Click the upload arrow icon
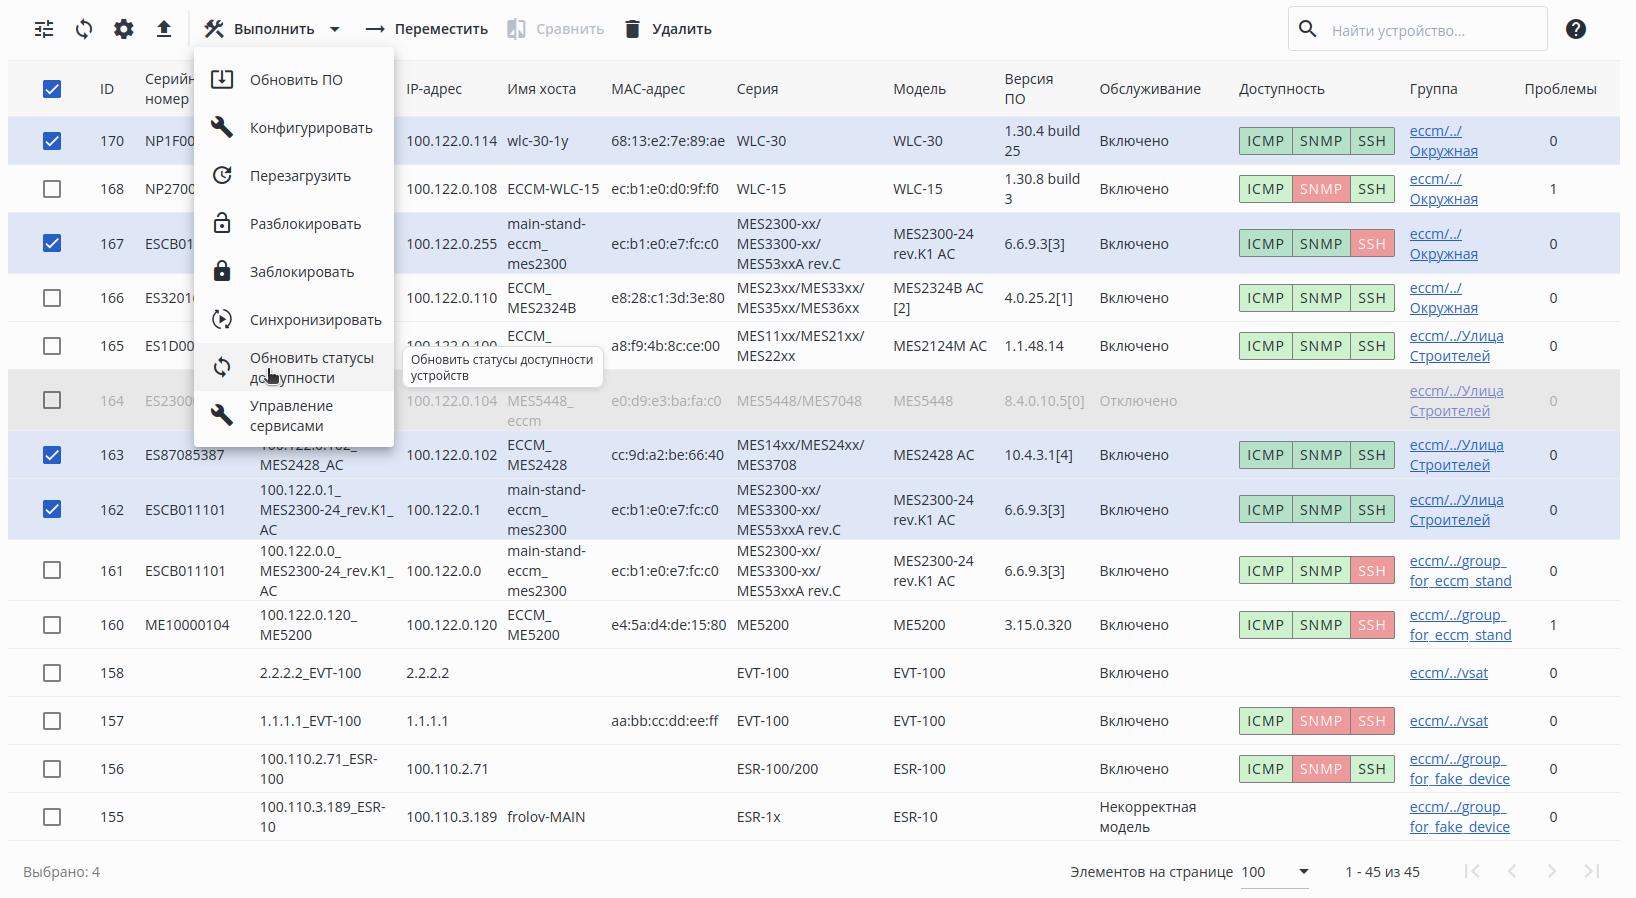 point(164,29)
